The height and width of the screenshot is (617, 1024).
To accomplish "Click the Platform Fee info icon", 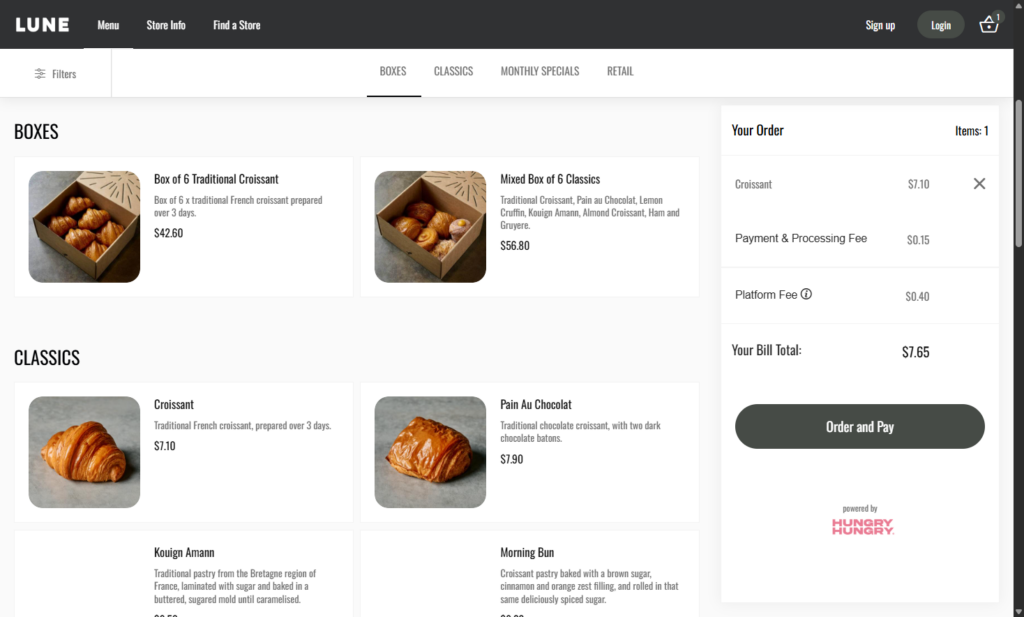I will tap(807, 293).
